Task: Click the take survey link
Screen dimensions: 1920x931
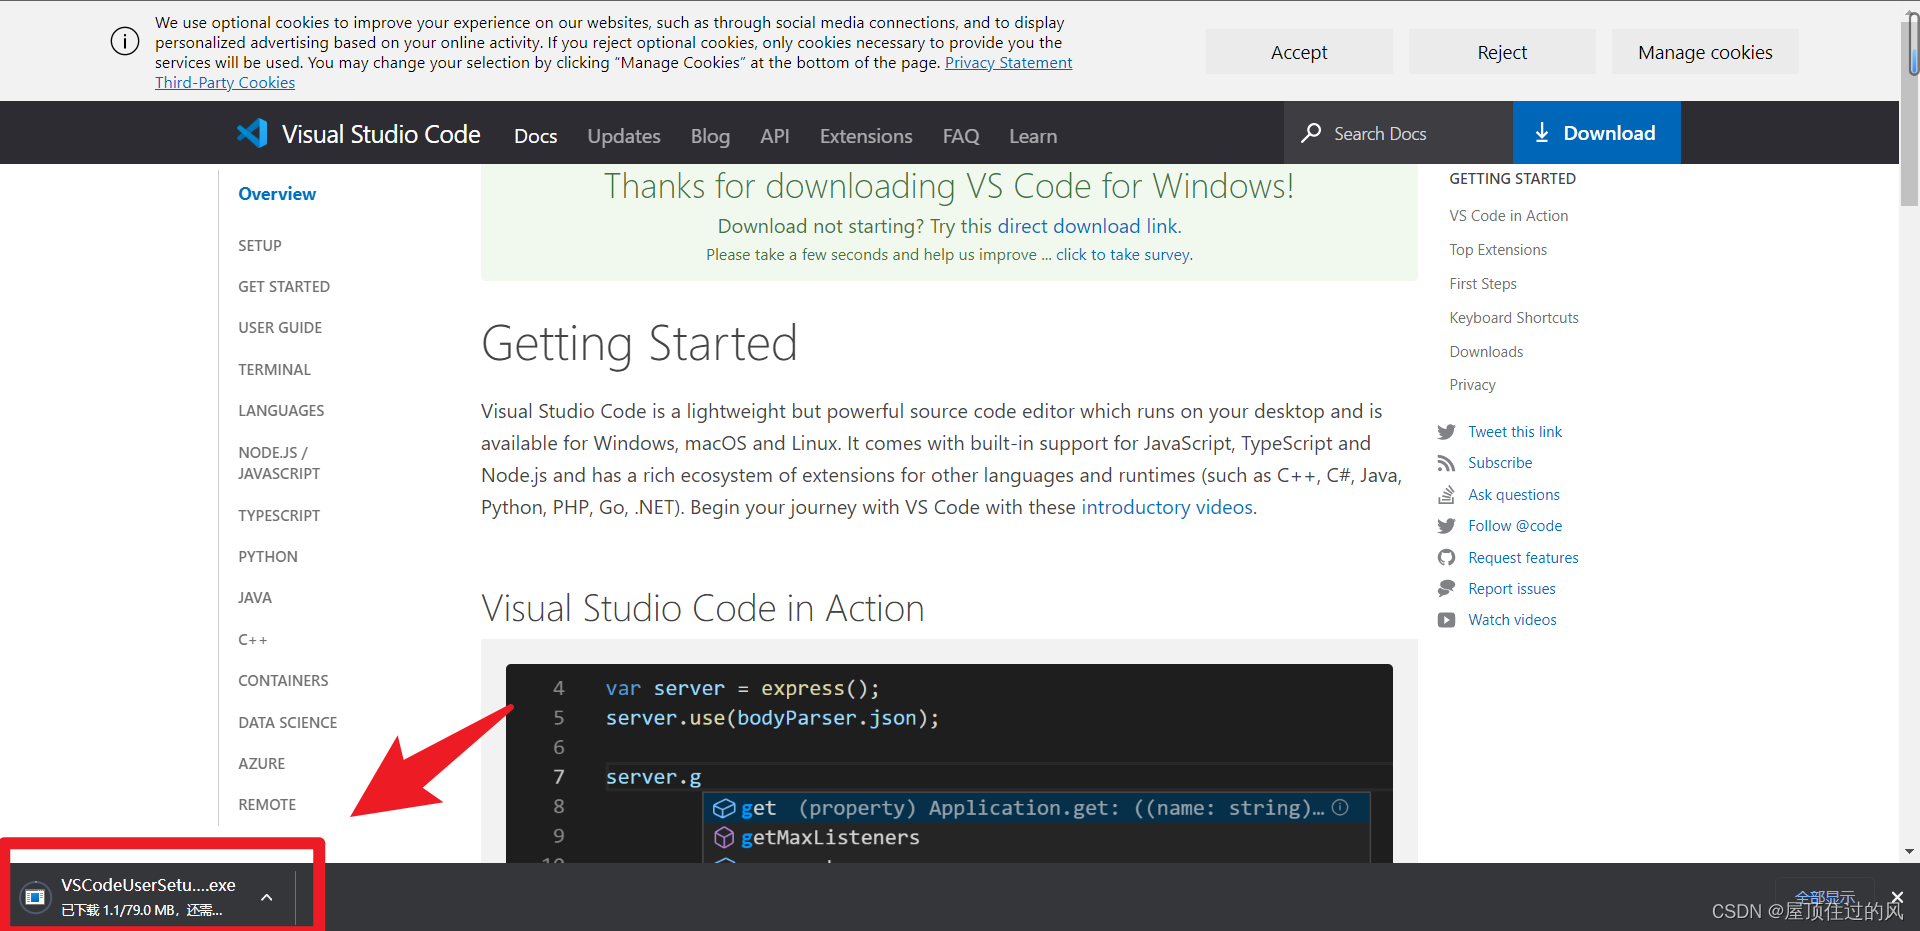Action: (1123, 254)
